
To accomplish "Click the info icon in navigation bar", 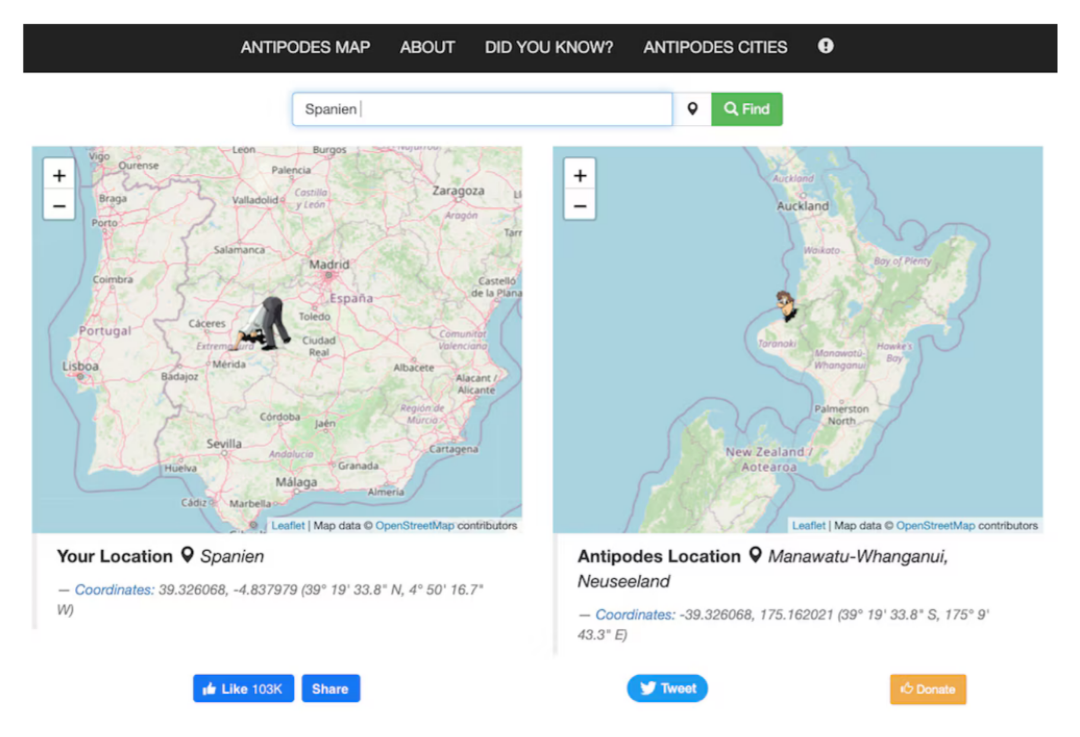I will [x=825, y=46].
